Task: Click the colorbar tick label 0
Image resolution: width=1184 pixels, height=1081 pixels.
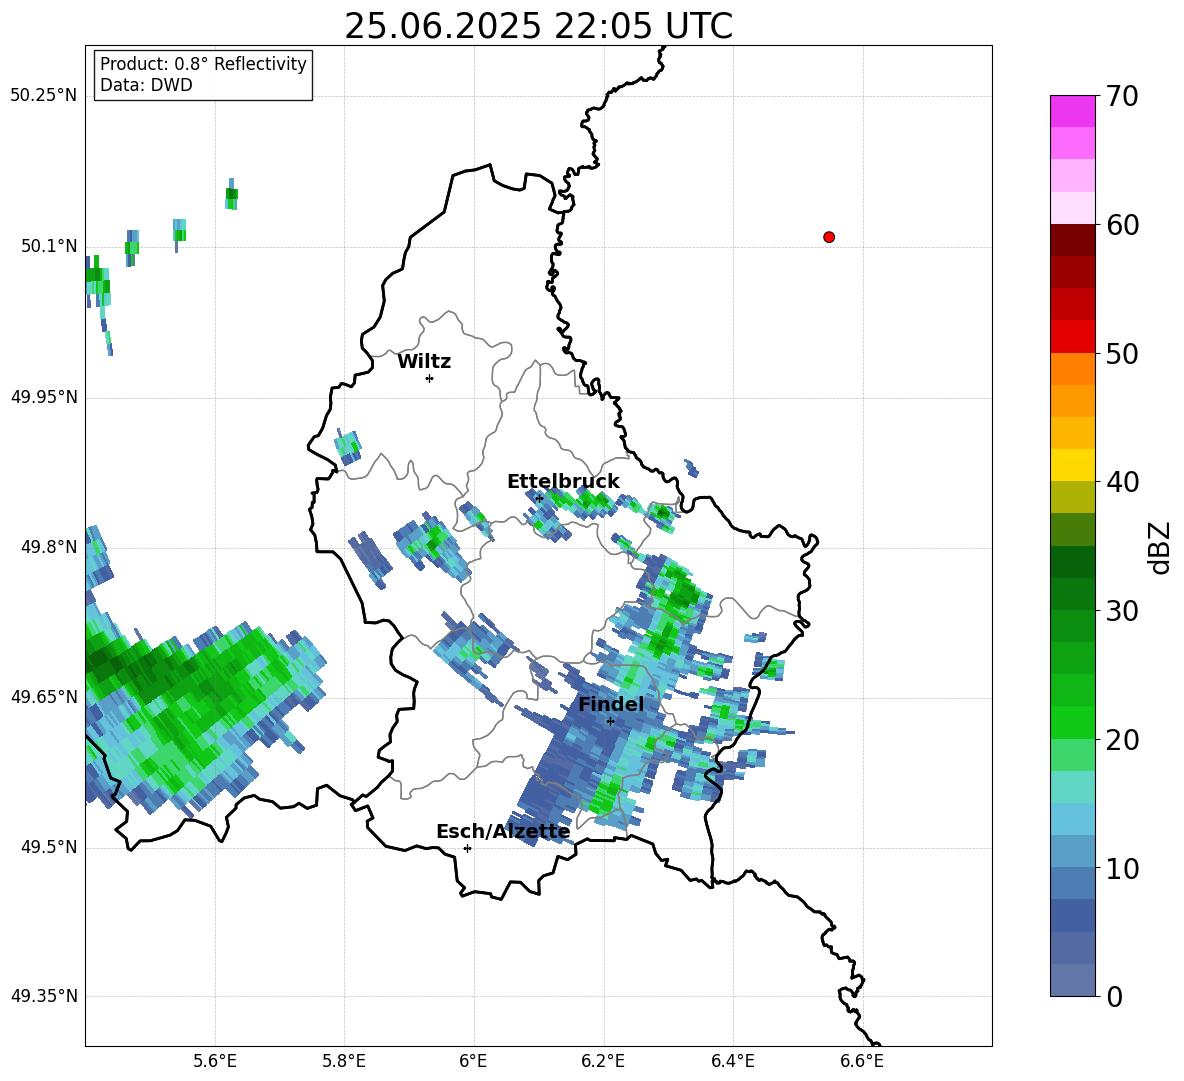Action: 1115,997
